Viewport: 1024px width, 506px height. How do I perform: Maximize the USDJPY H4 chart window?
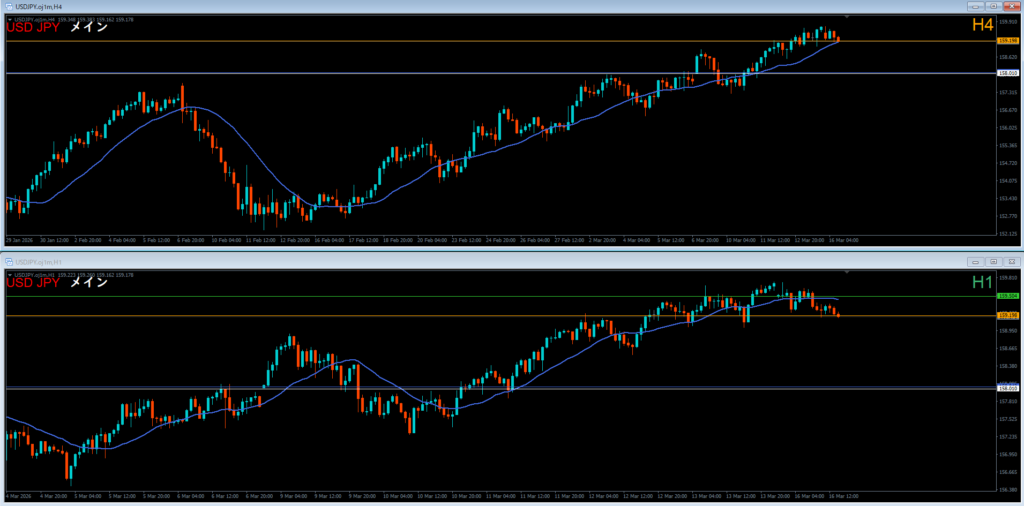[992, 6]
